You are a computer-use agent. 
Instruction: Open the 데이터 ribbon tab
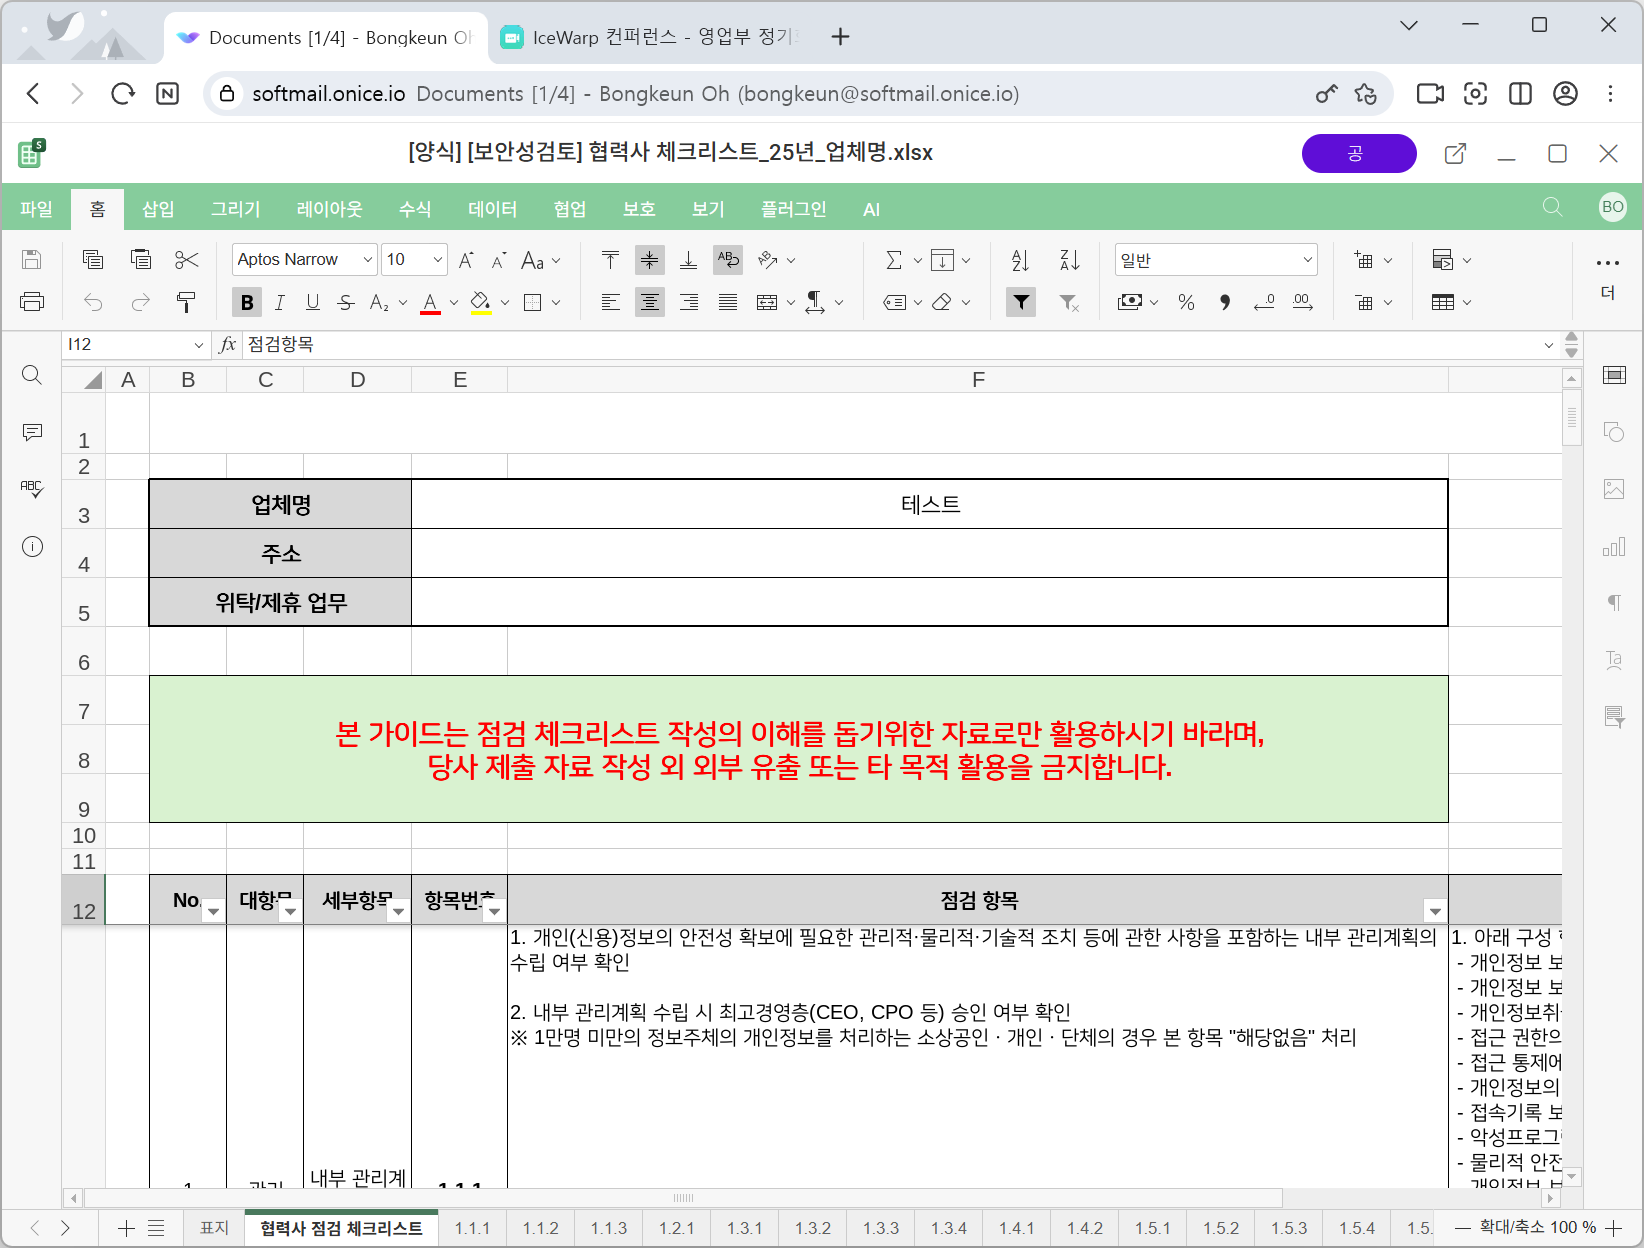pos(492,209)
